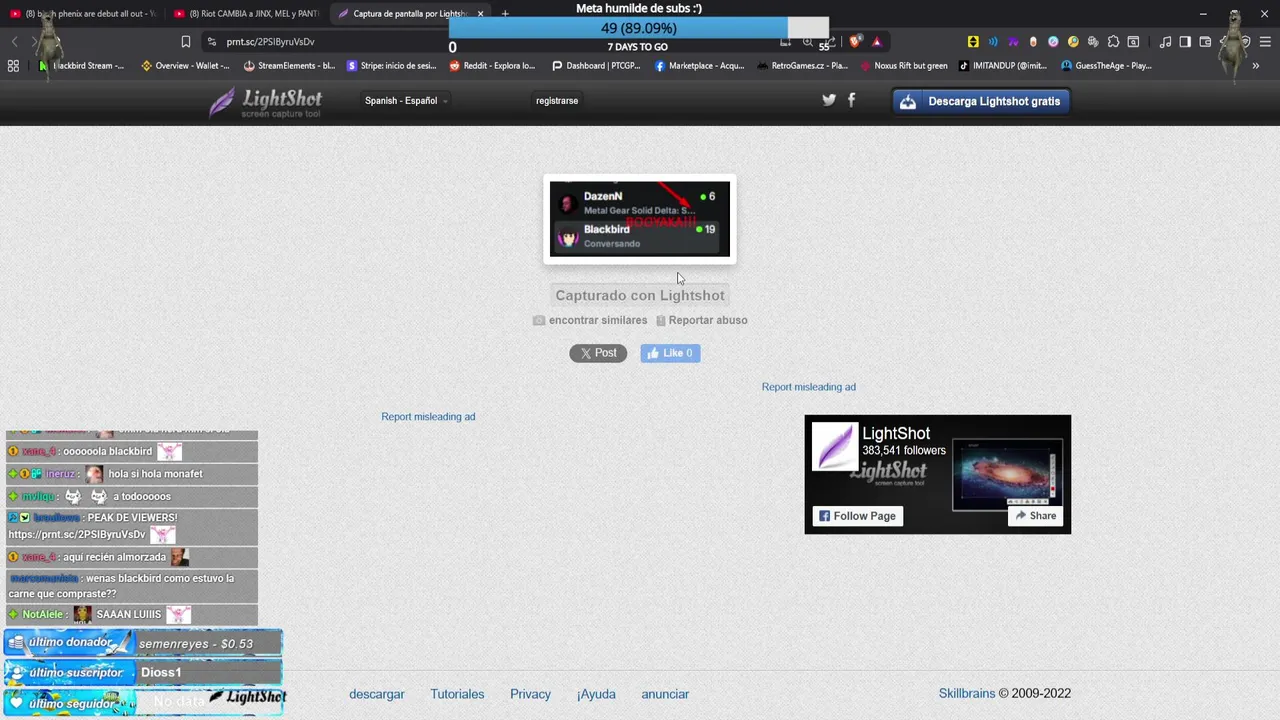
Task: Click the ¡Ayuda footer link
Action: 596,694
